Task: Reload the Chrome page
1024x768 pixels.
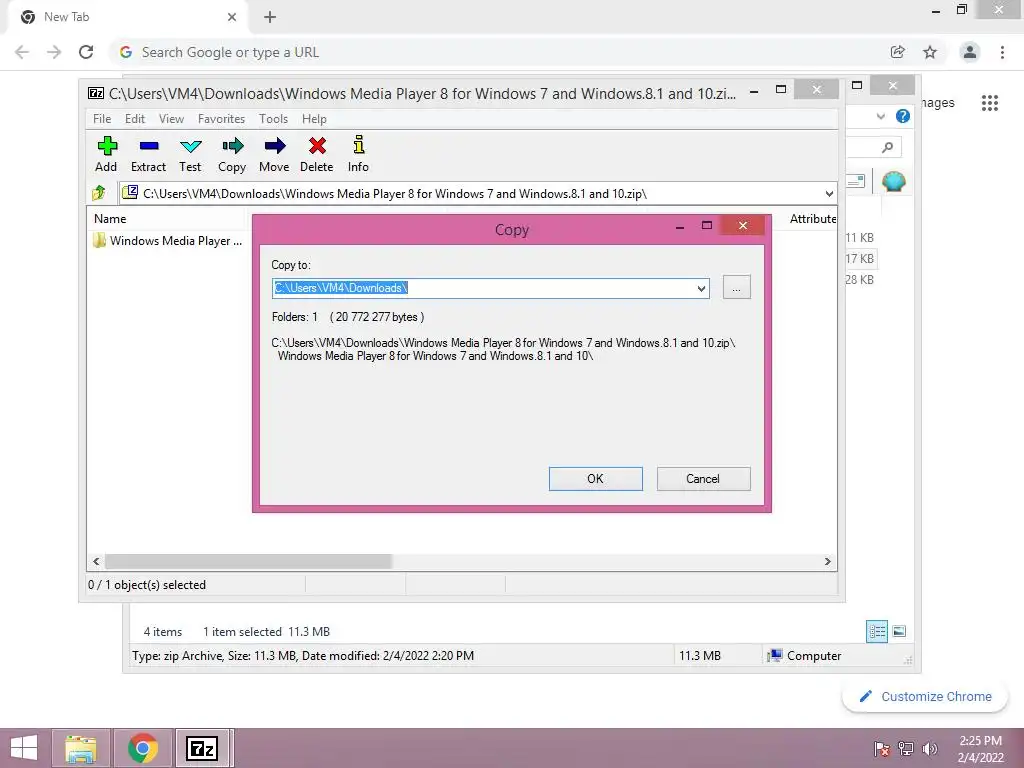Action: click(86, 52)
